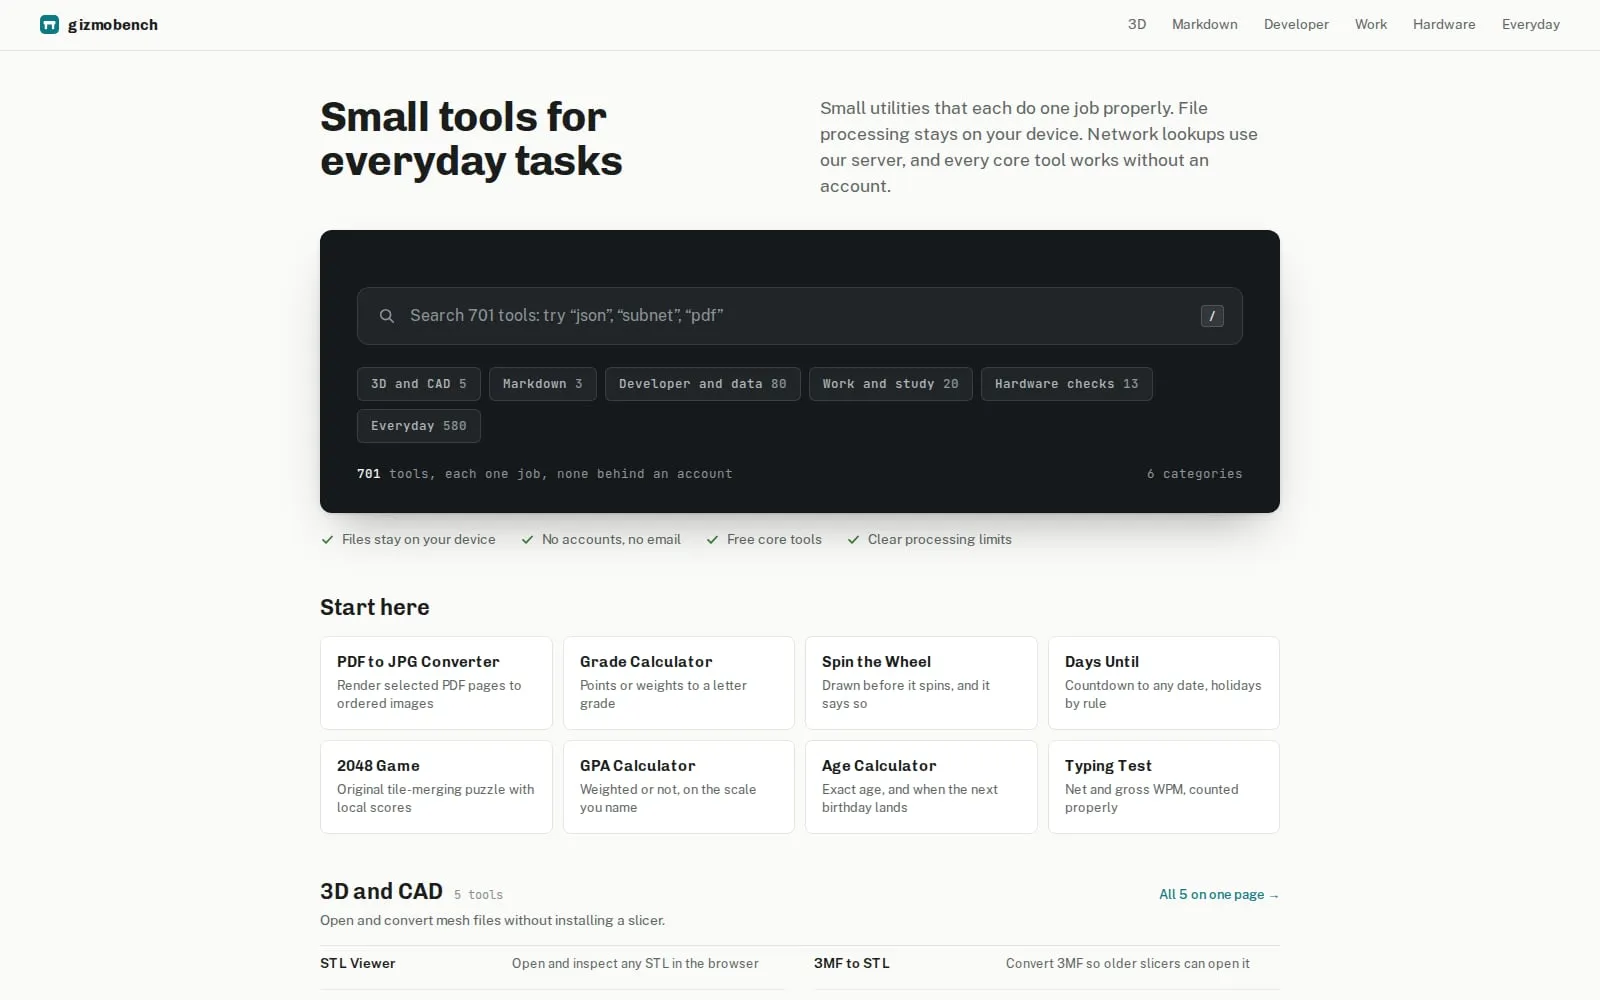Click the 3D and CAD section heading
Image resolution: width=1600 pixels, height=1000 pixels.
[381, 892]
